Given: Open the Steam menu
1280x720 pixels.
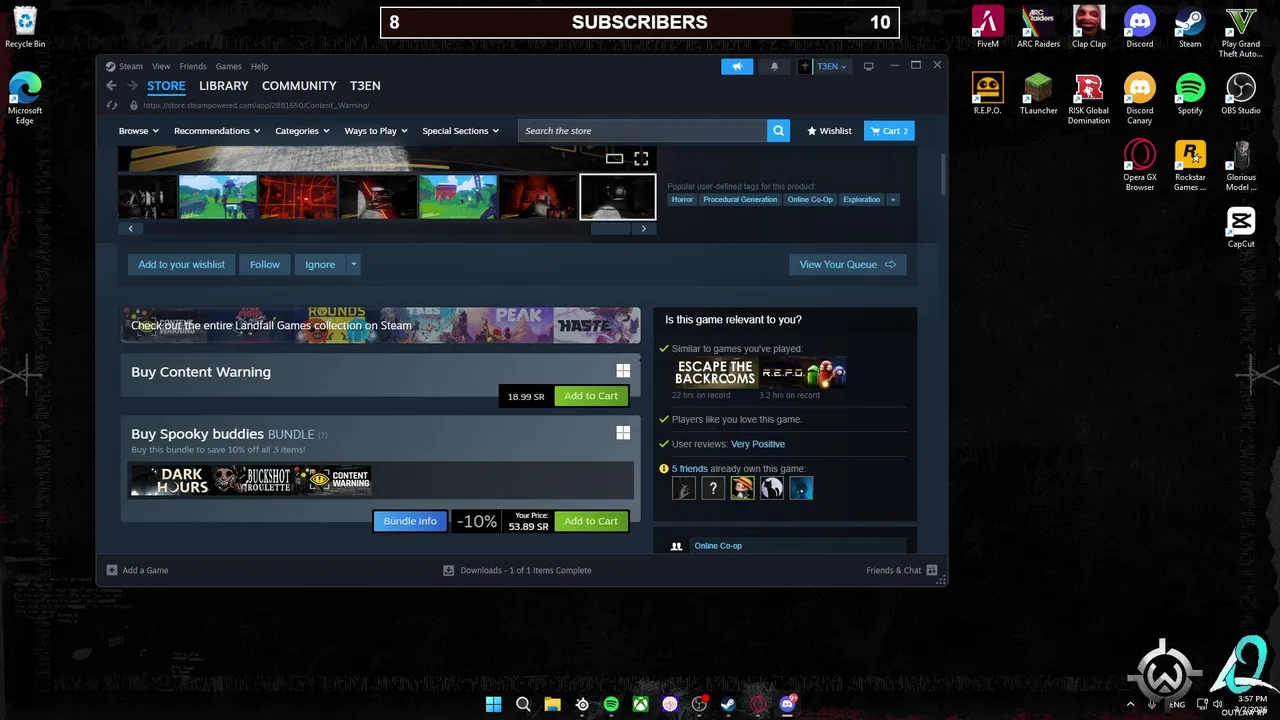Looking at the screenshot, I should [x=131, y=66].
